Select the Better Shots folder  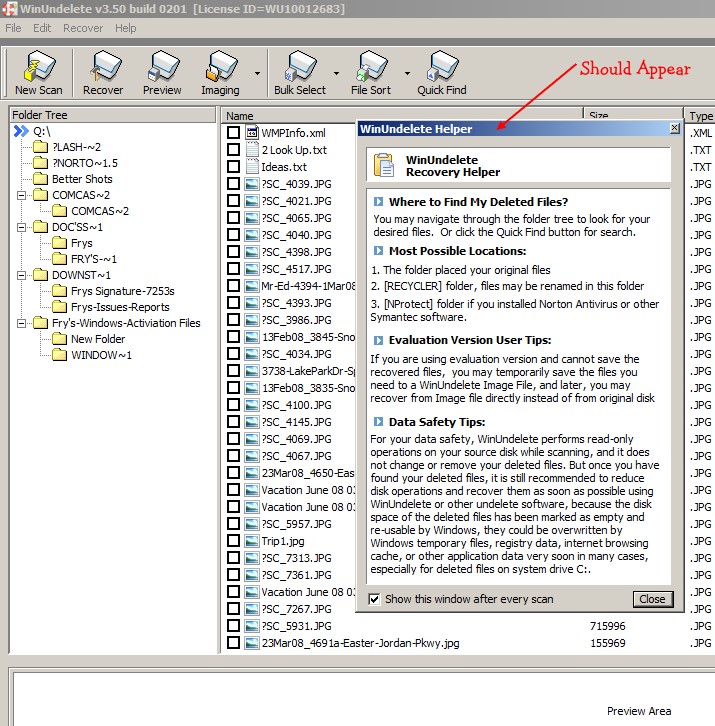82,179
